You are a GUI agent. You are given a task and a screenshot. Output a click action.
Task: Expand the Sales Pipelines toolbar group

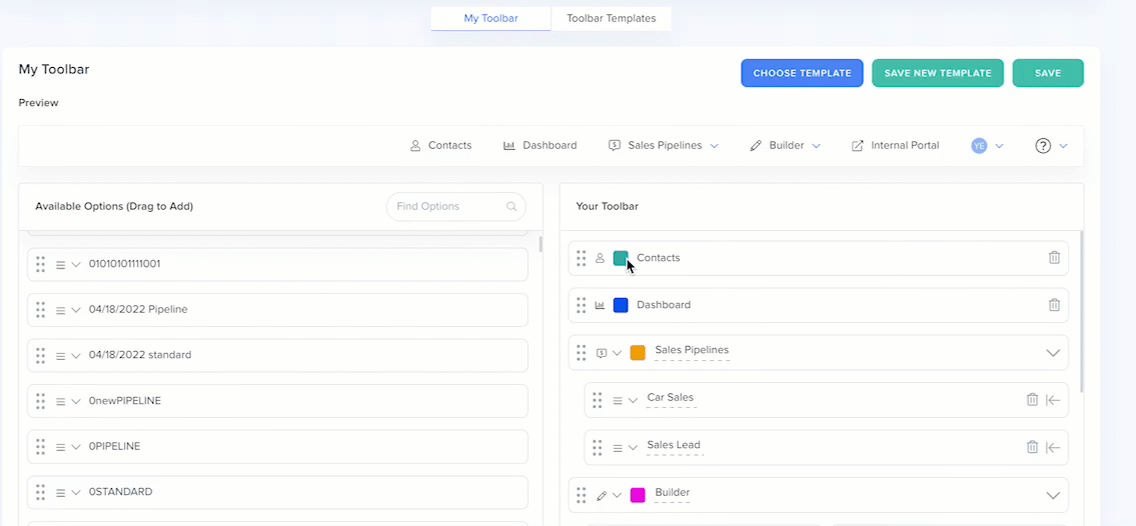point(1052,353)
